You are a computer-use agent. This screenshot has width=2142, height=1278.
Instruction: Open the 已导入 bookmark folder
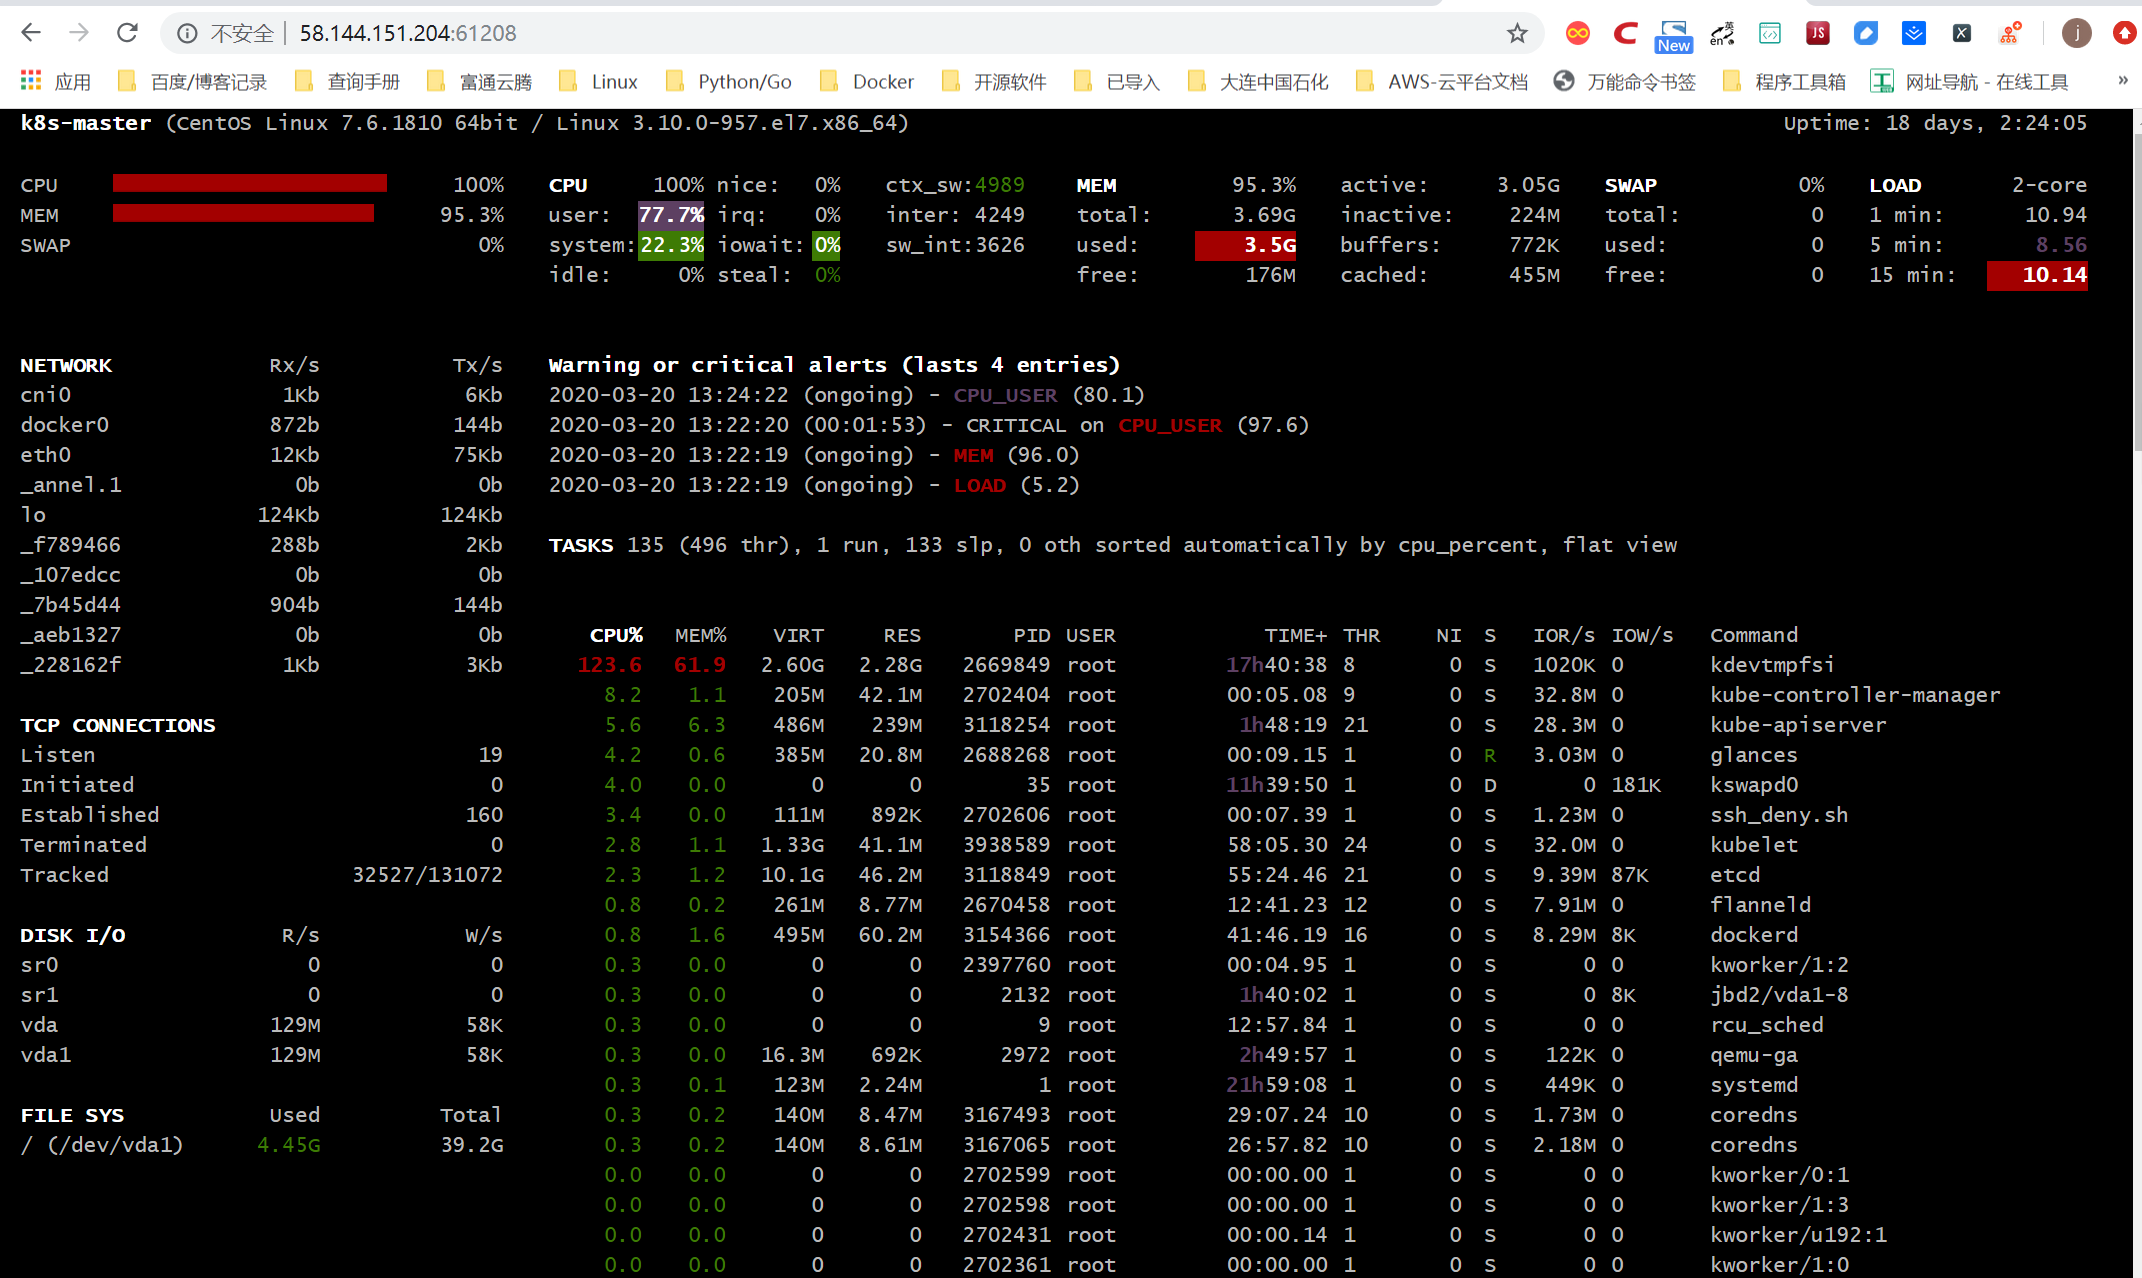[1116, 81]
